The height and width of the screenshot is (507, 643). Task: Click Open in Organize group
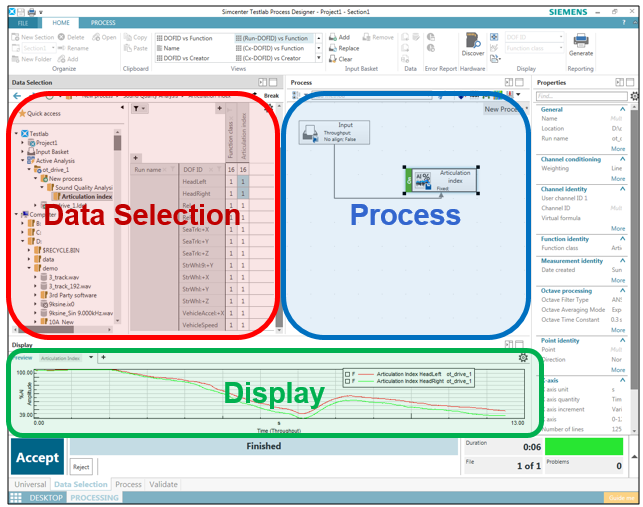tap(105, 37)
